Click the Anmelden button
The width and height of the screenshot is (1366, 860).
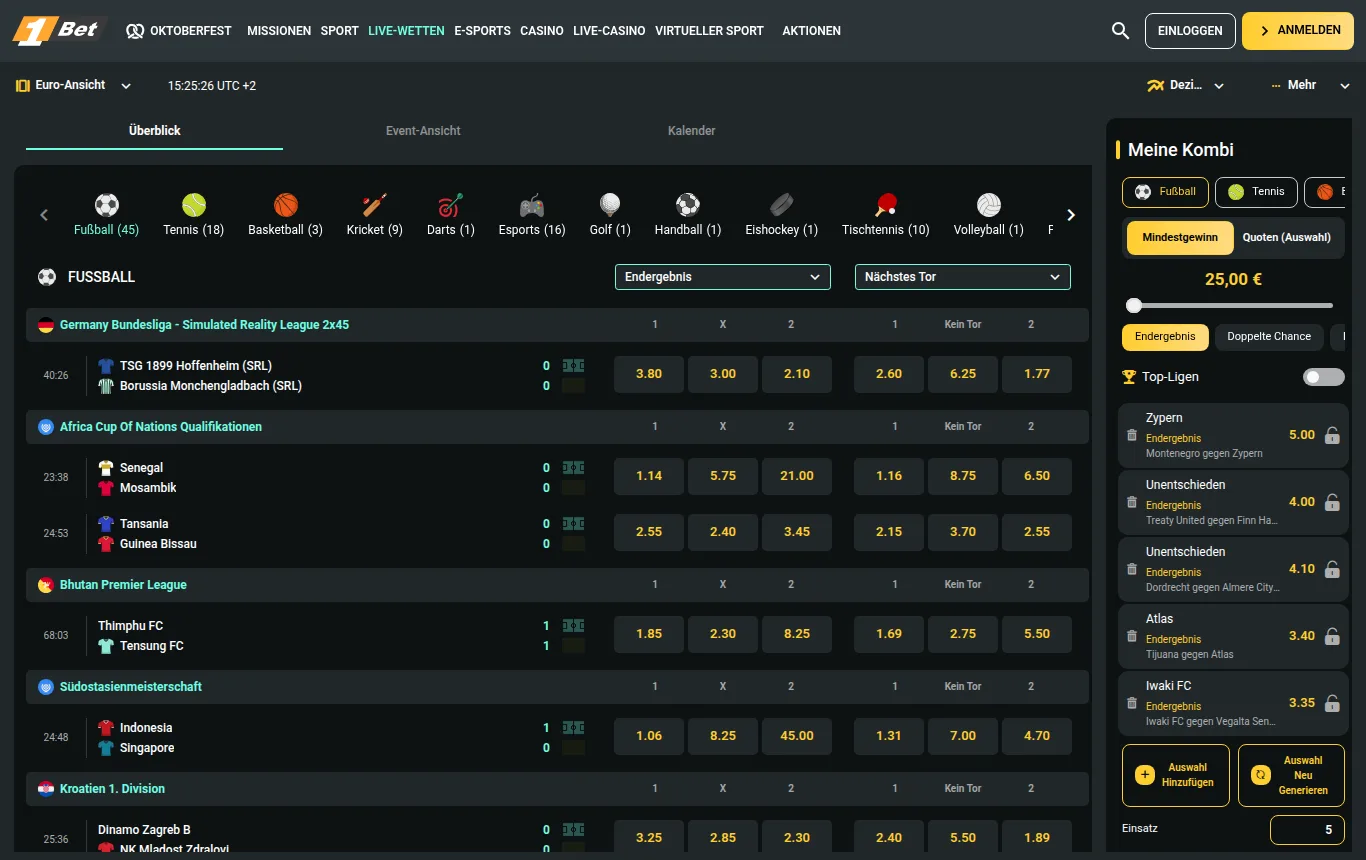(1298, 31)
